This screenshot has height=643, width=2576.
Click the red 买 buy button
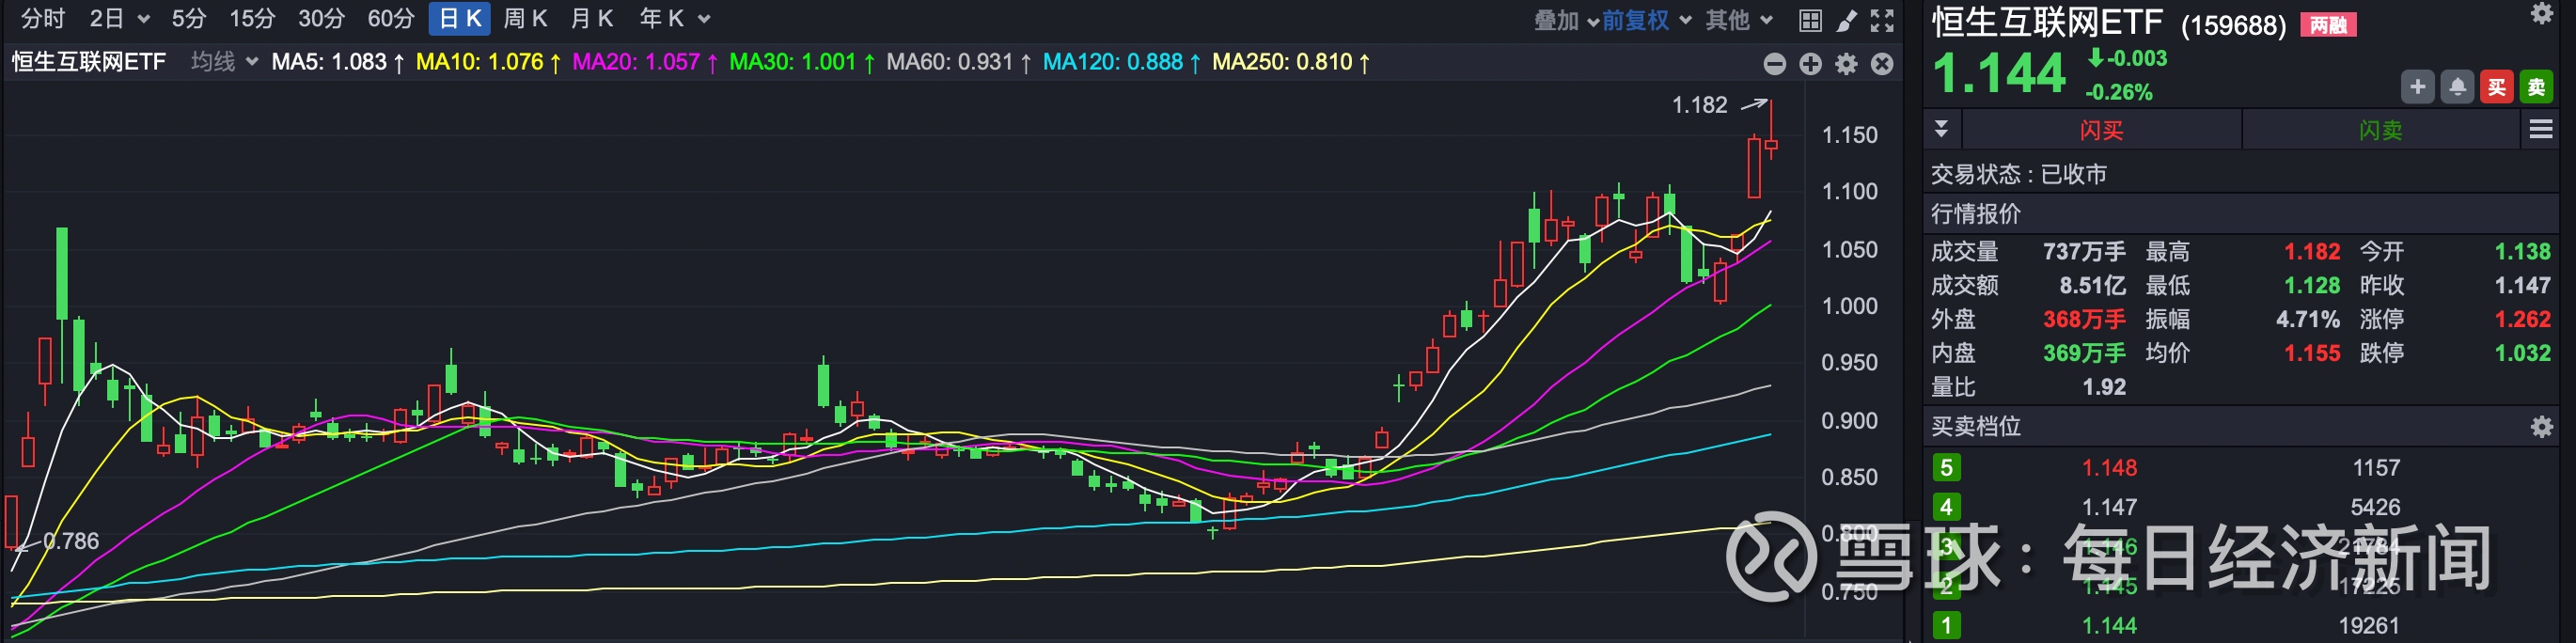tap(2497, 87)
